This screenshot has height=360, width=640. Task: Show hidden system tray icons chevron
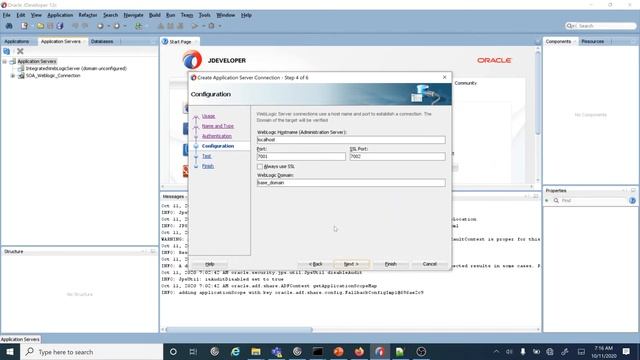(x=496, y=351)
